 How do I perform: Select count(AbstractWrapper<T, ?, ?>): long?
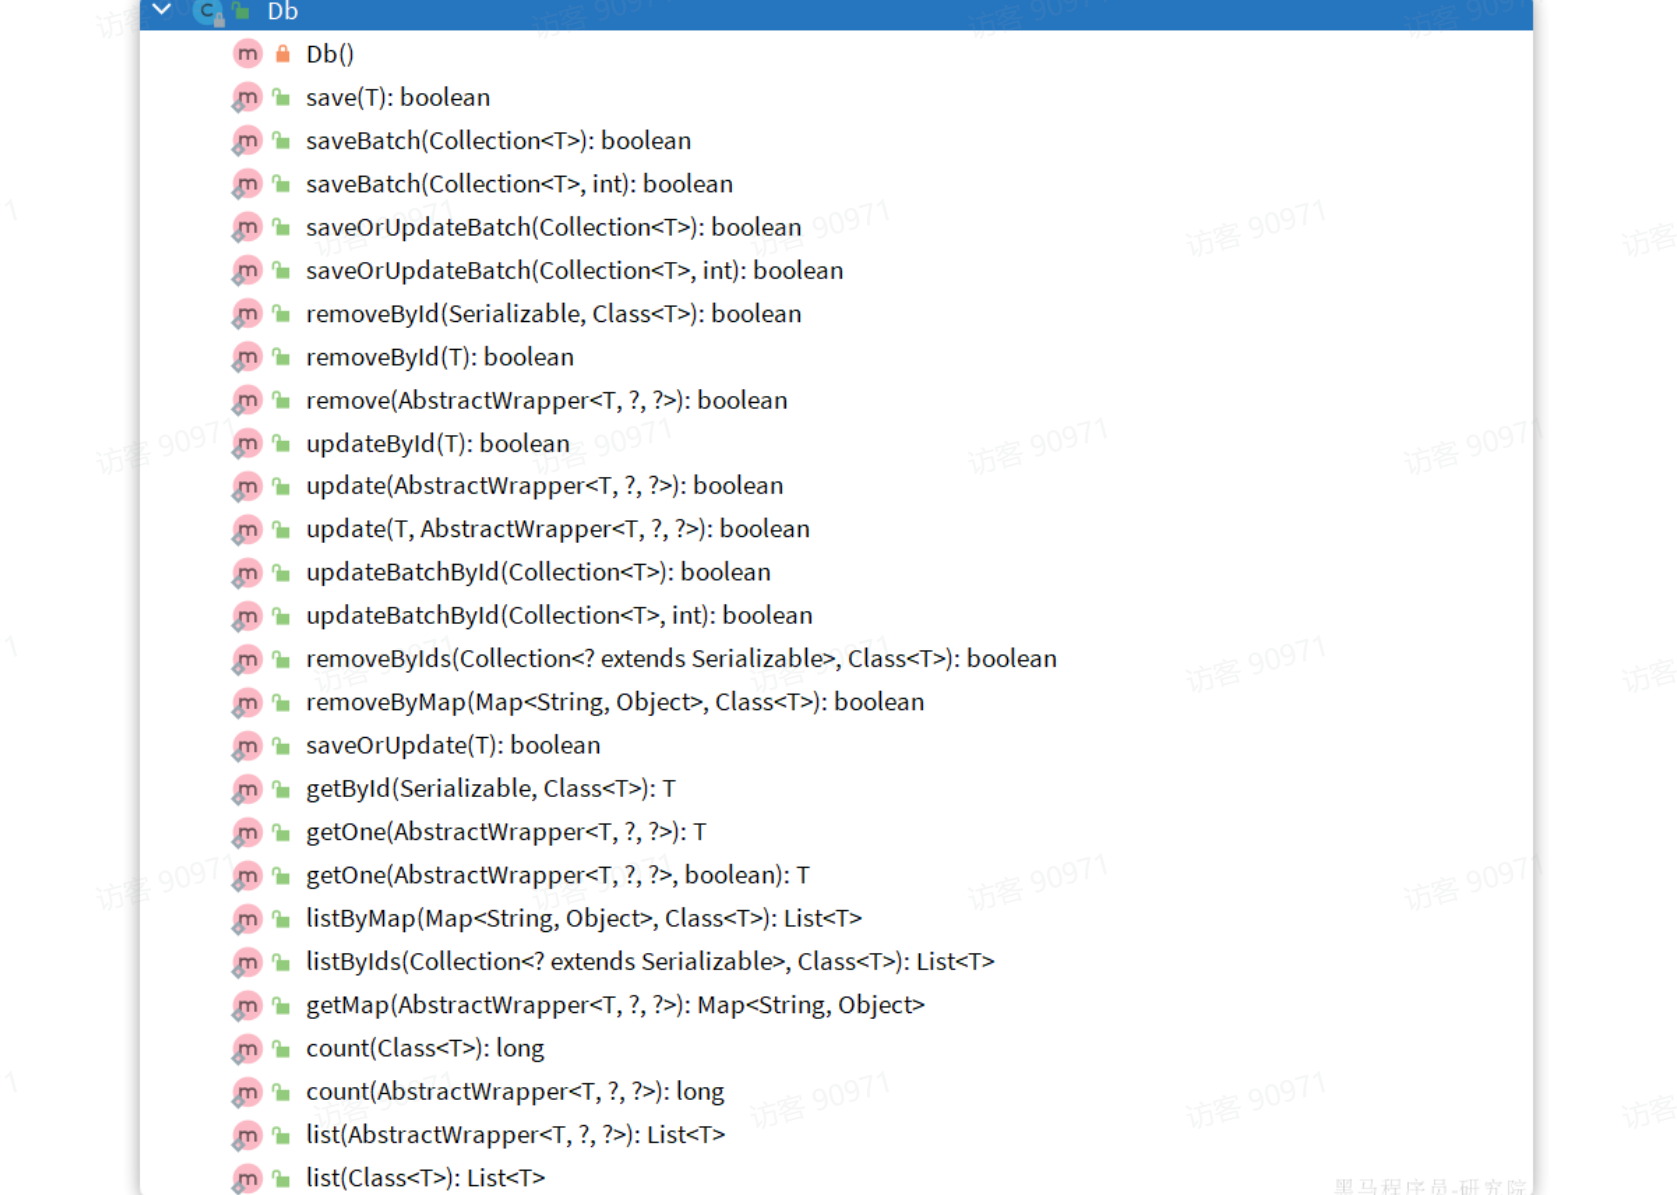pos(515,1091)
